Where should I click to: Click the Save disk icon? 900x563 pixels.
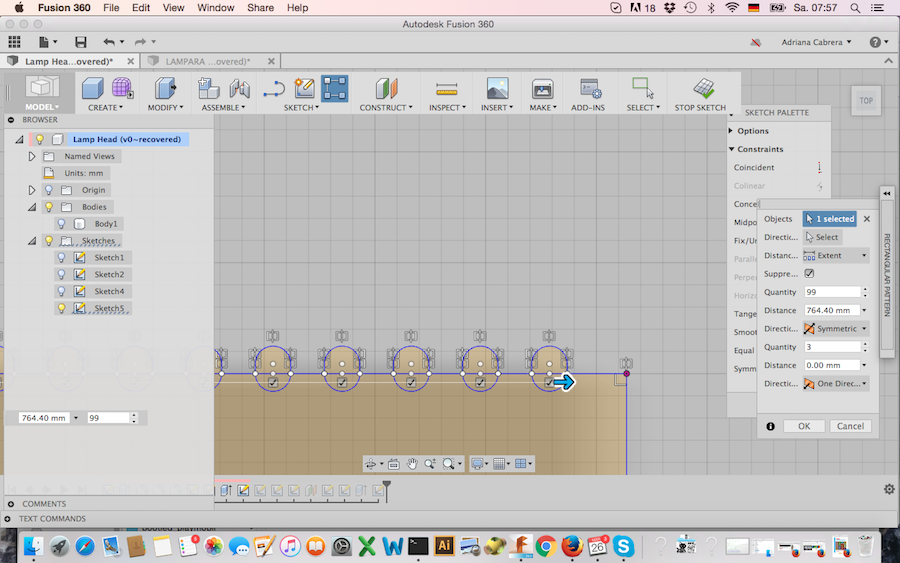[80, 41]
